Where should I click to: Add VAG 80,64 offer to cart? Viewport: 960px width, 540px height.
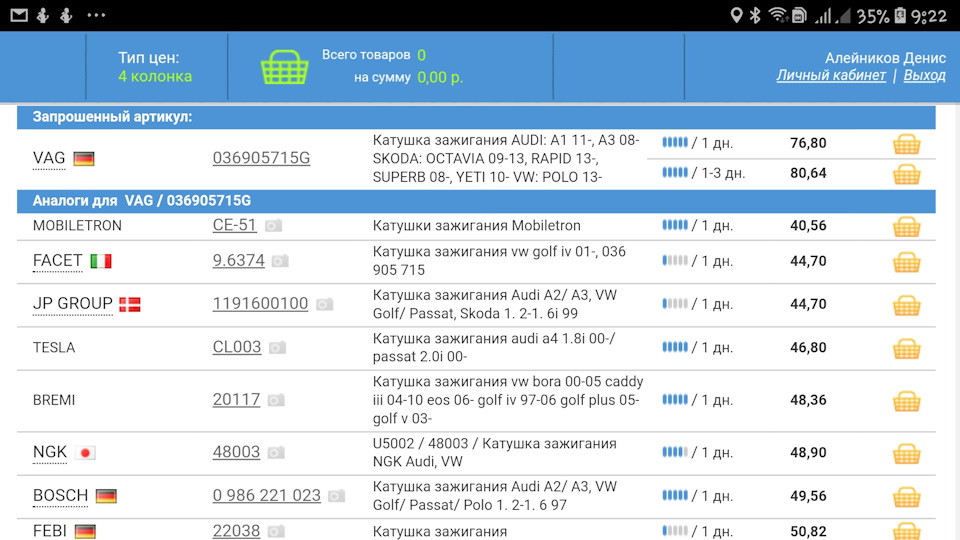[907, 174]
